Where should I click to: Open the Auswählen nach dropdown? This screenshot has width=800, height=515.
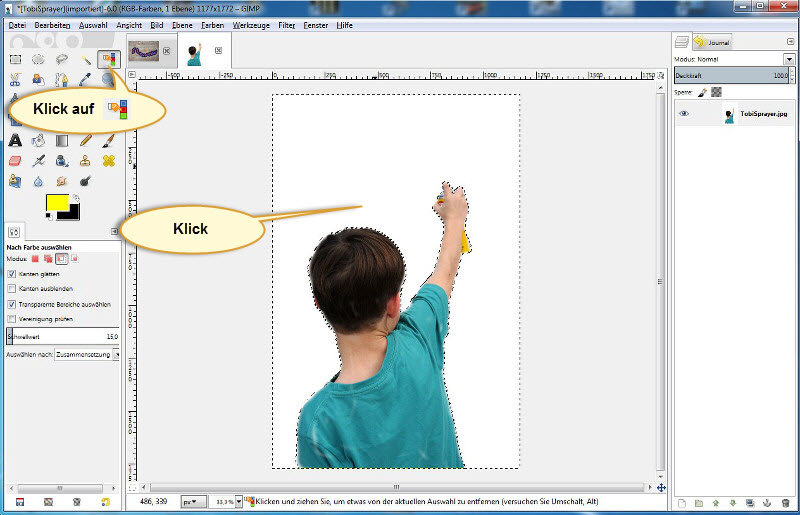(x=87, y=354)
